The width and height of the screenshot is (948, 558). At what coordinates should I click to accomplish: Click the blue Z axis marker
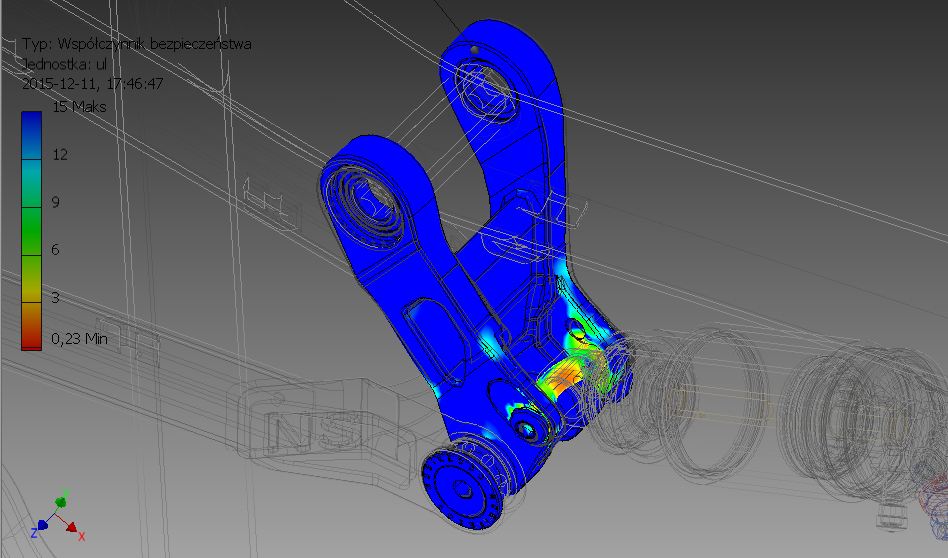click(41, 525)
